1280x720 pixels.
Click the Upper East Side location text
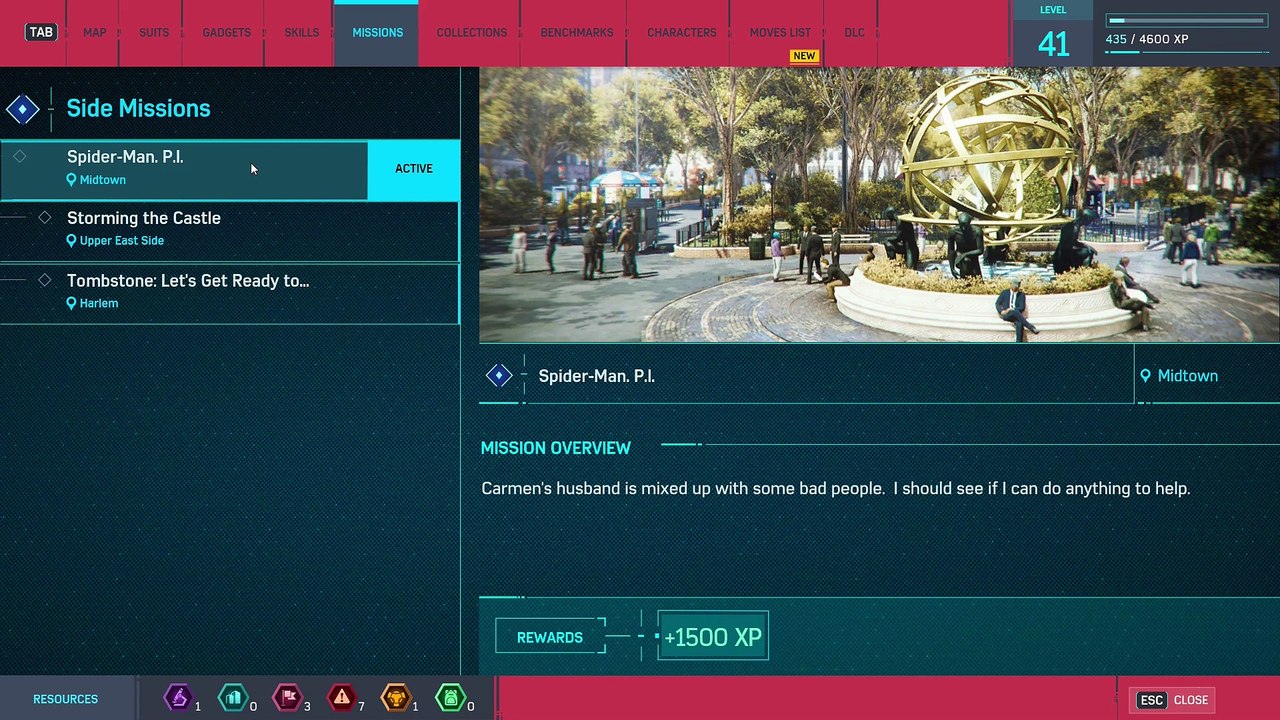[x=121, y=241]
